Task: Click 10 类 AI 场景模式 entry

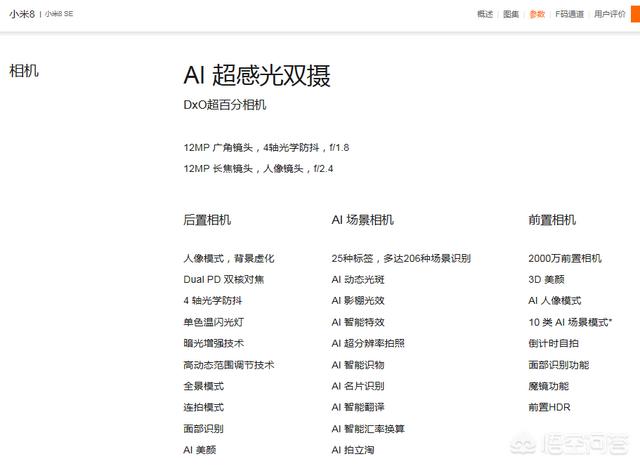Action: click(570, 322)
